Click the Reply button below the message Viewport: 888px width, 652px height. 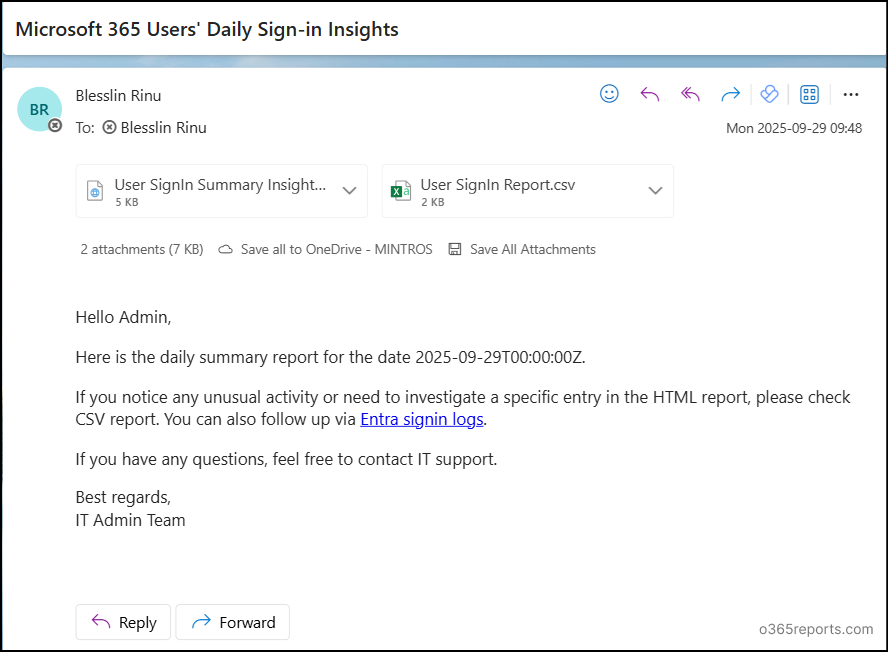pos(122,622)
